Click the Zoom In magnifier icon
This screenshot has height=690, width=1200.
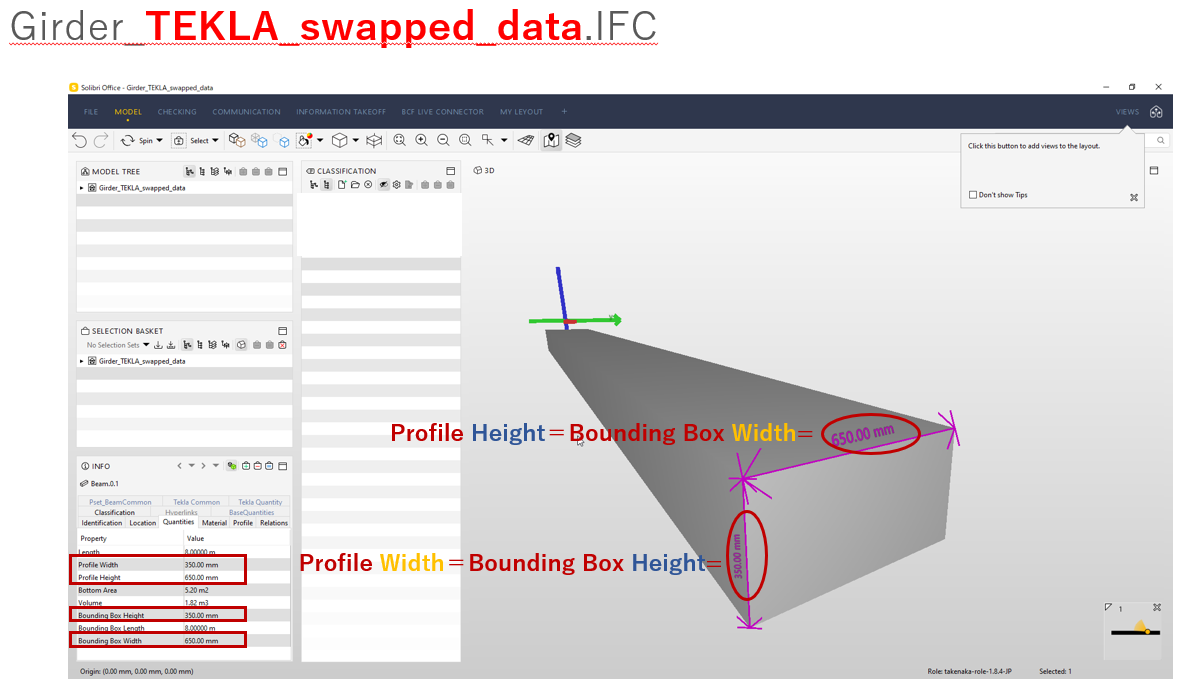(421, 141)
